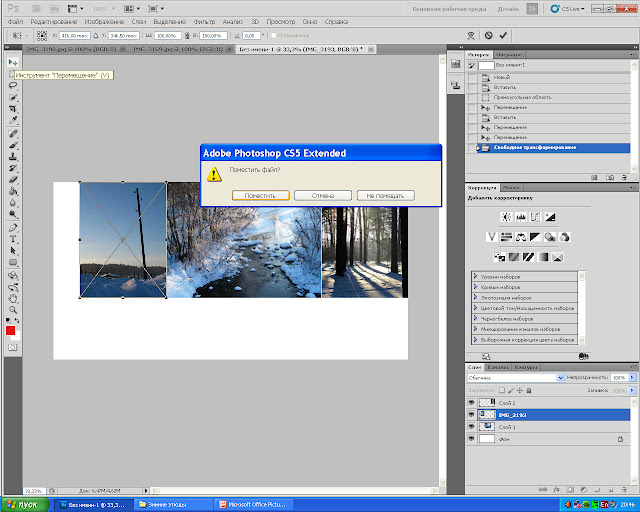This screenshot has height=512, width=640.
Task: Add a Levels adjustment
Action: click(x=521, y=217)
